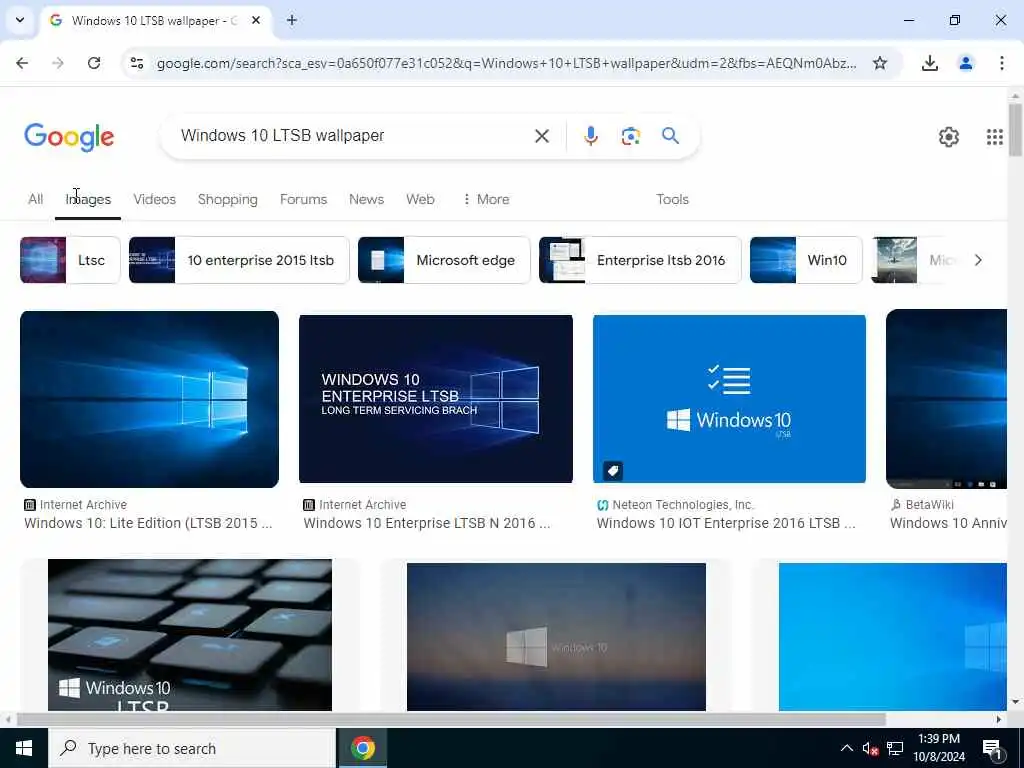The height and width of the screenshot is (768, 1024).
Task: Open Chrome three-dot menu
Action: point(1001,63)
